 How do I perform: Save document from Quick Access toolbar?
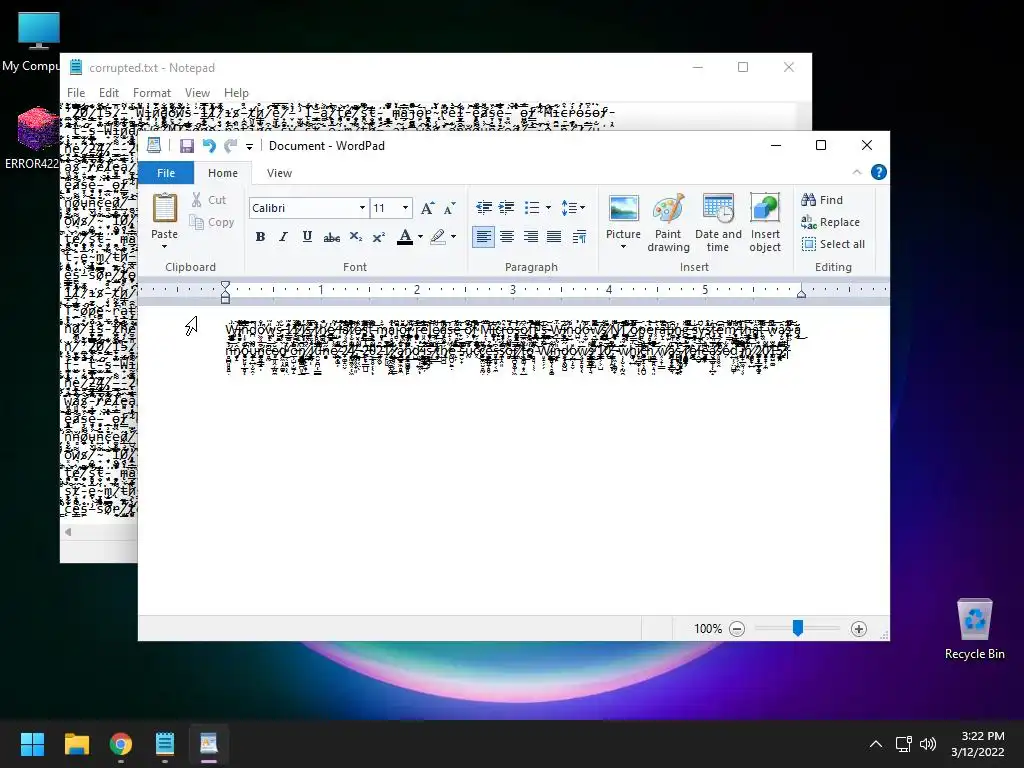point(187,146)
